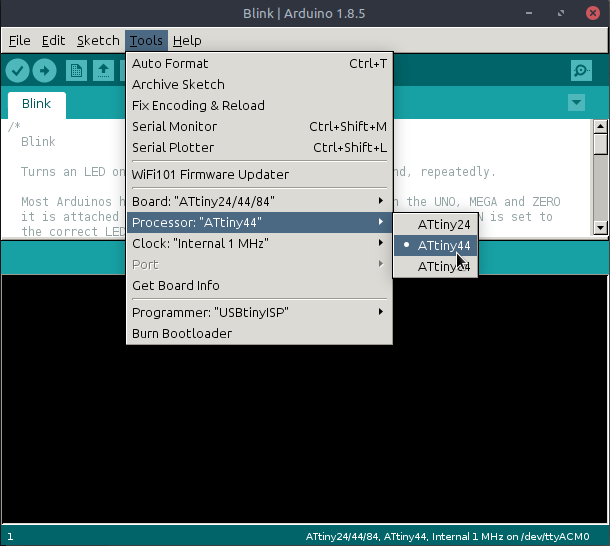This screenshot has width=610, height=546.
Task: Open the tab options dropdown arrow
Action: tap(576, 103)
